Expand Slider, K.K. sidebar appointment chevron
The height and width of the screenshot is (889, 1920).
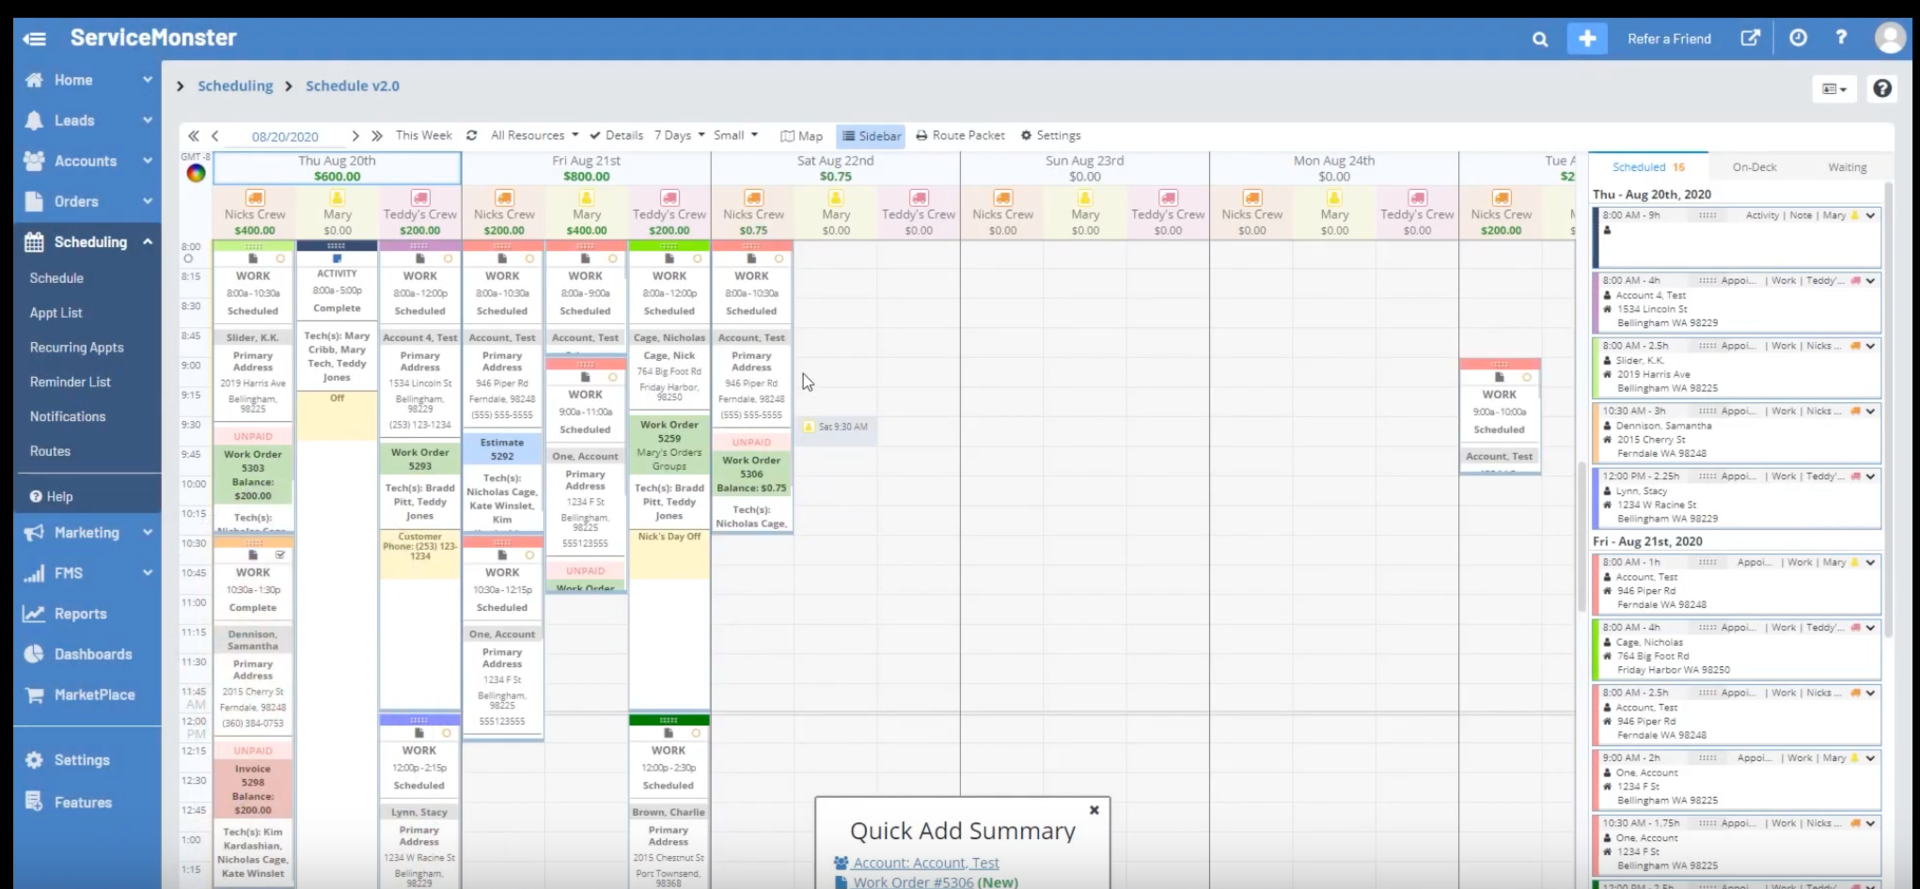(x=1871, y=346)
